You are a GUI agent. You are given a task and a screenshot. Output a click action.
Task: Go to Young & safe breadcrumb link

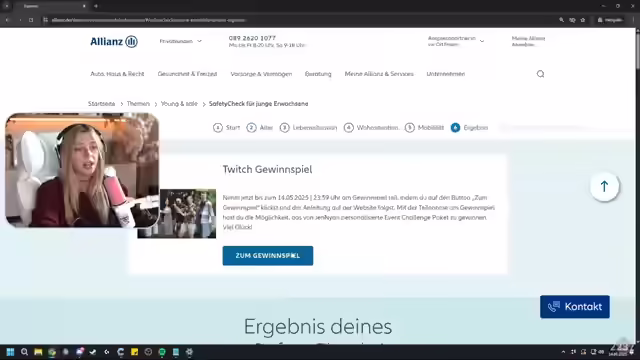pos(179,104)
